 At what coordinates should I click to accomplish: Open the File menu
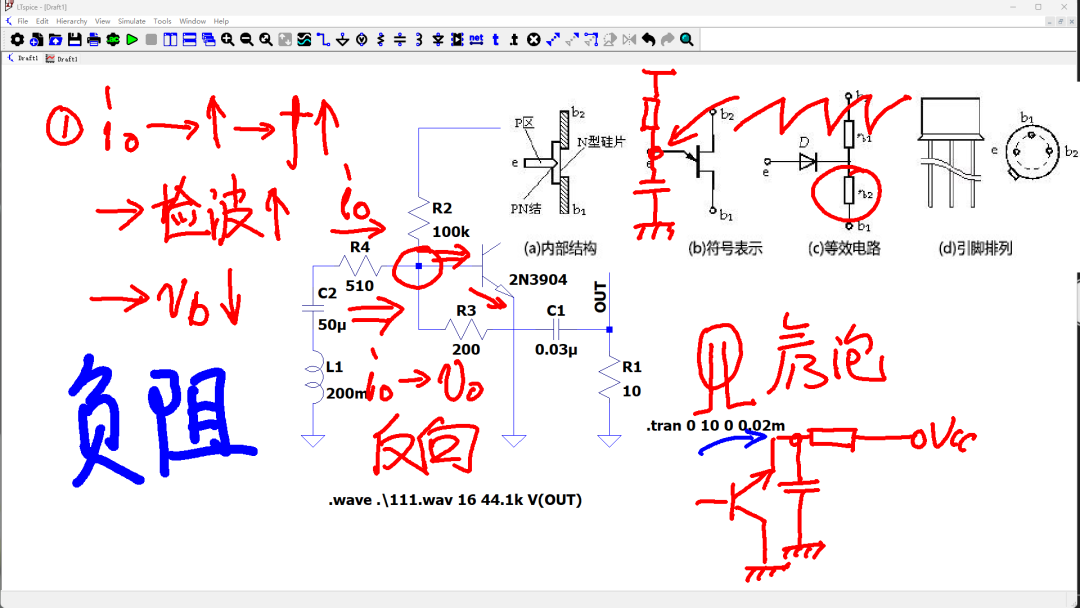tap(23, 21)
